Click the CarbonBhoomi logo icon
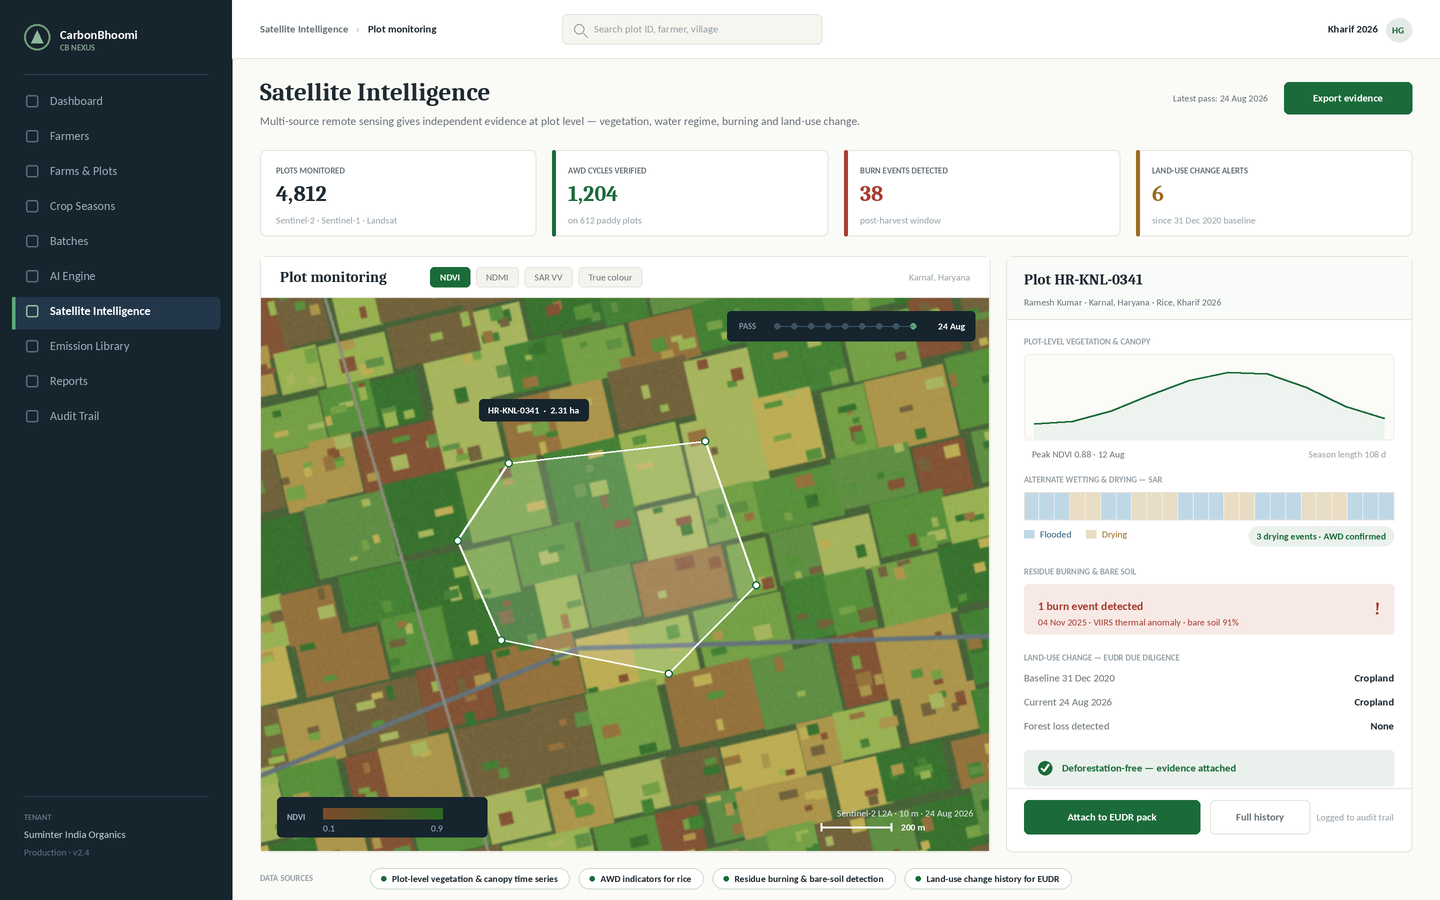This screenshot has height=900, width=1440. (x=37, y=38)
